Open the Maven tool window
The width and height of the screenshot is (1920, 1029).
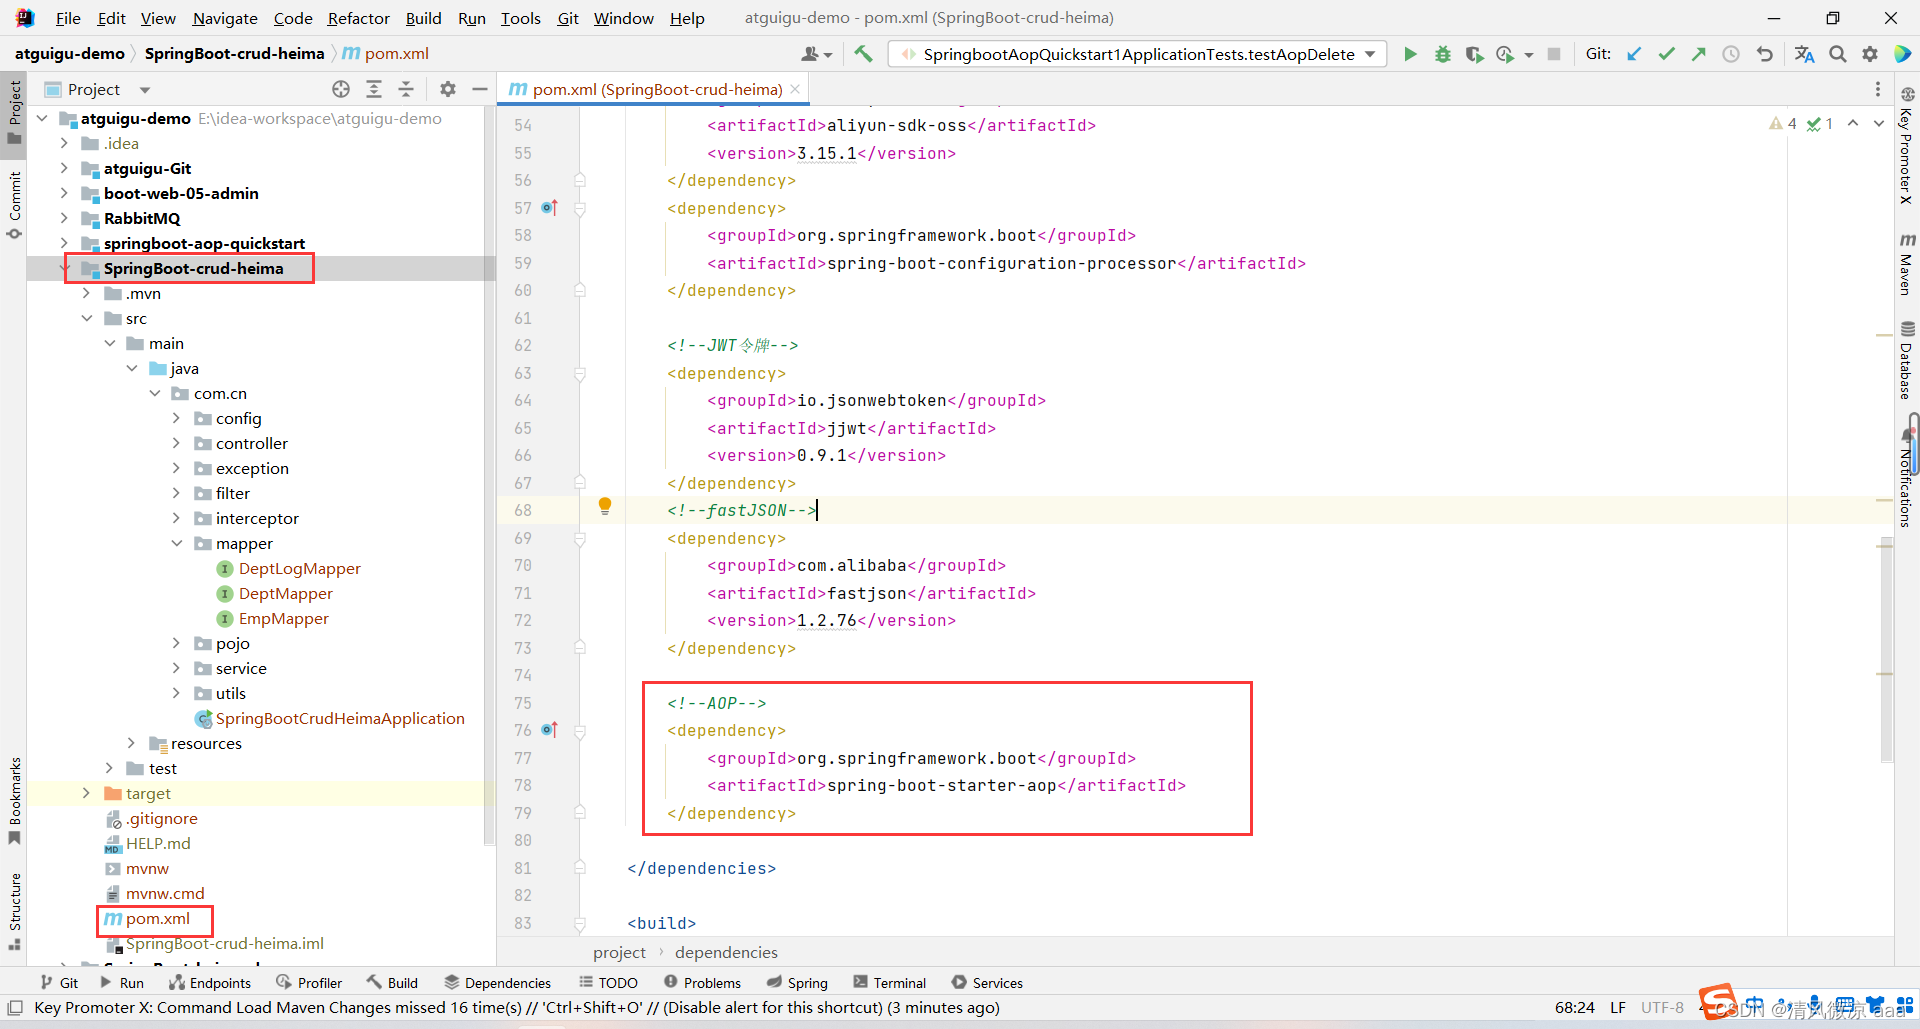tap(1907, 264)
